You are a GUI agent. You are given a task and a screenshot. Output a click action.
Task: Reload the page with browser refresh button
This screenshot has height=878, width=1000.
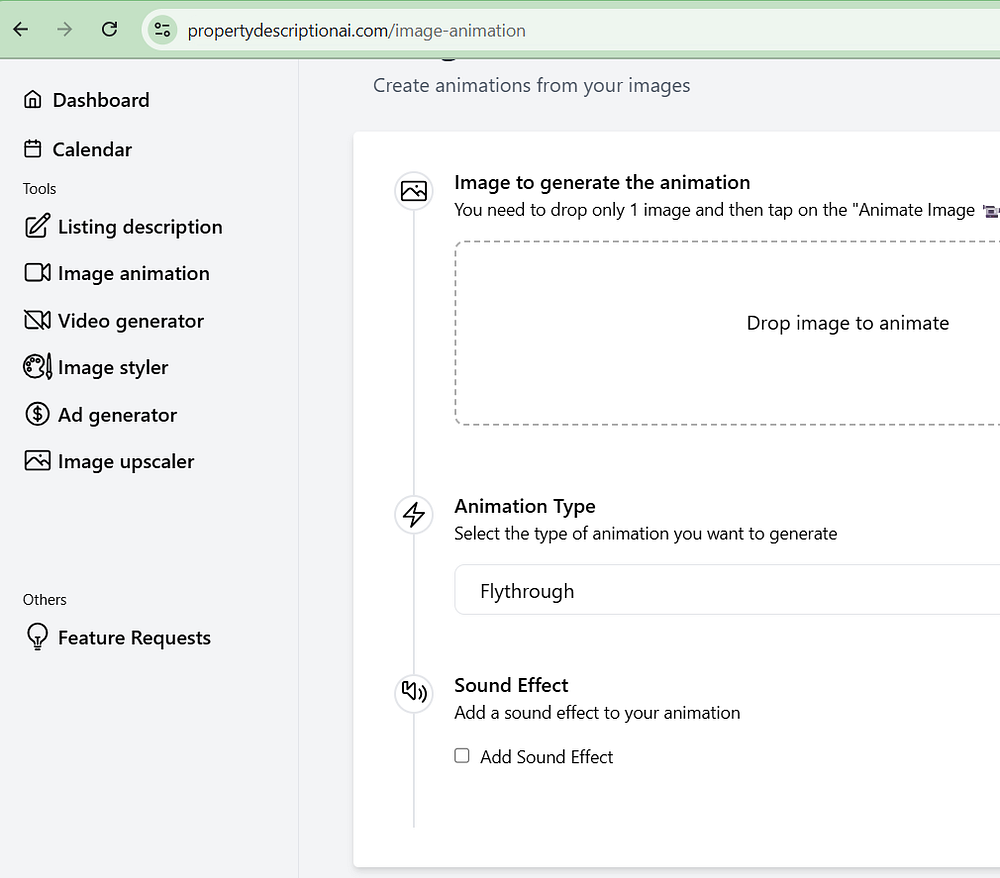(x=110, y=29)
